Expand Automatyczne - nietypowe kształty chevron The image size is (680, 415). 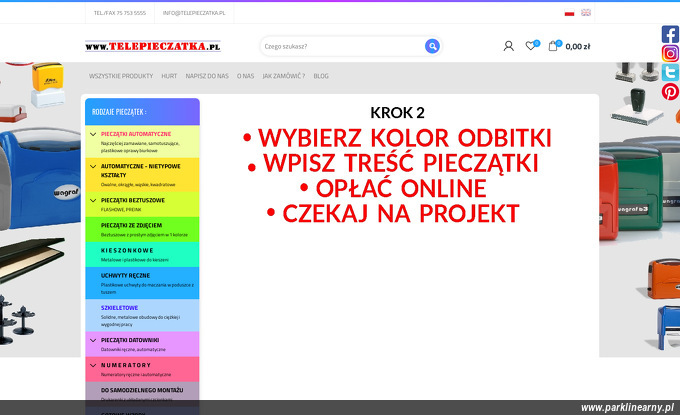point(93,166)
